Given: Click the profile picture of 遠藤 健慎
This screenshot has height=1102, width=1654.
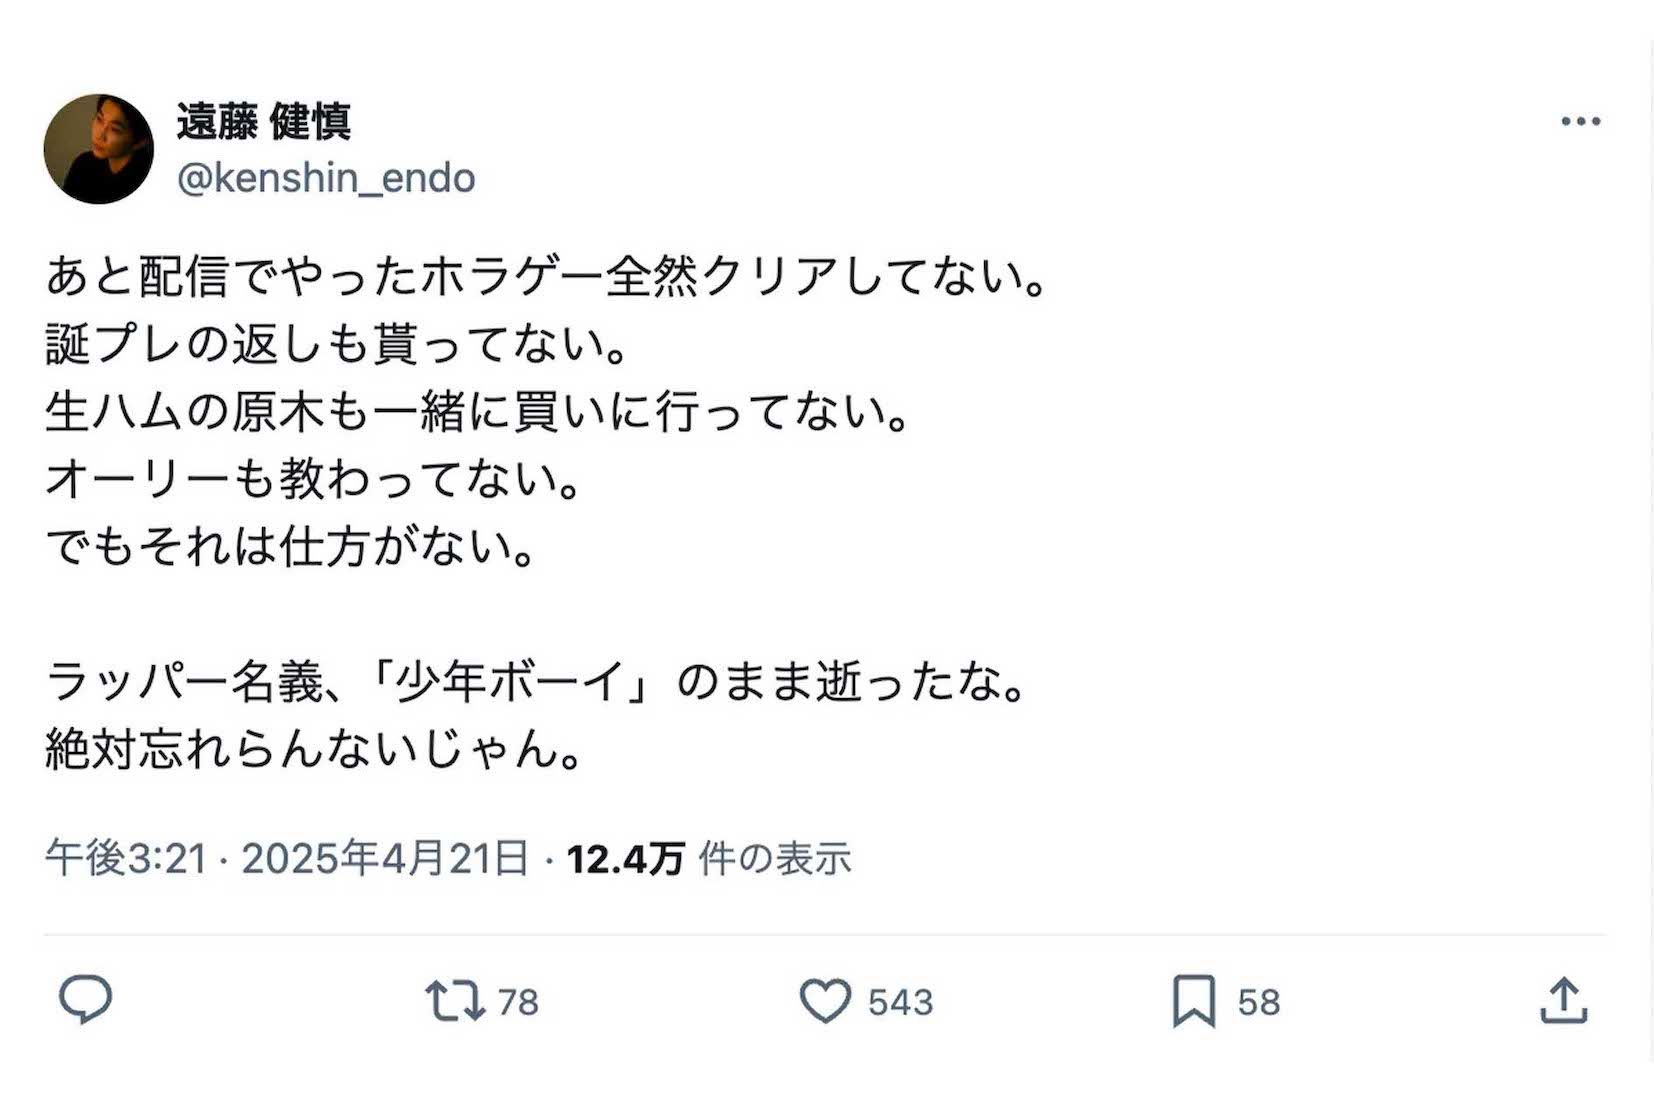Looking at the screenshot, I should click(98, 148).
